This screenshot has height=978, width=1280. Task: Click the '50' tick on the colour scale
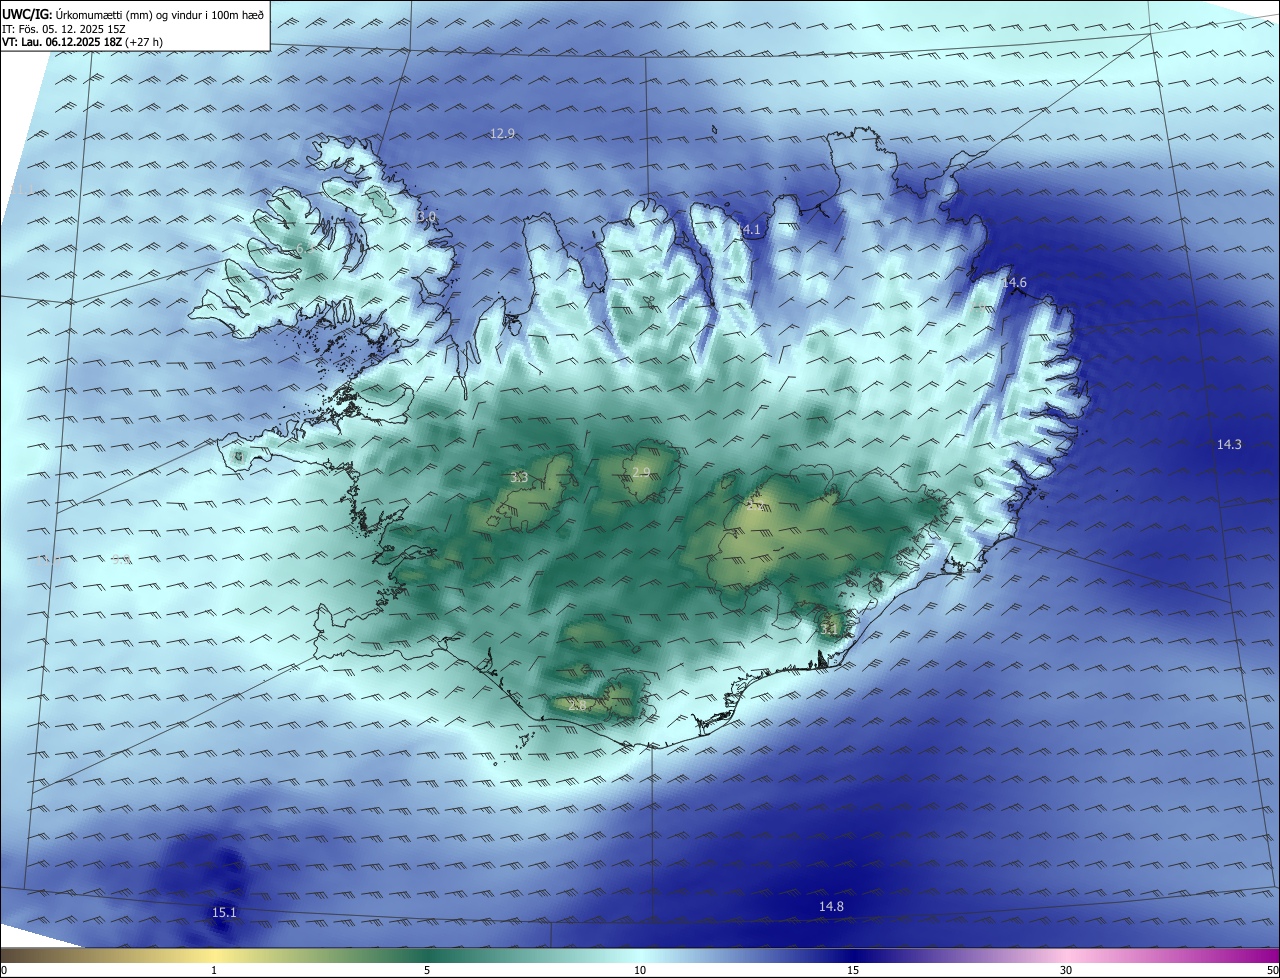(x=1273, y=971)
